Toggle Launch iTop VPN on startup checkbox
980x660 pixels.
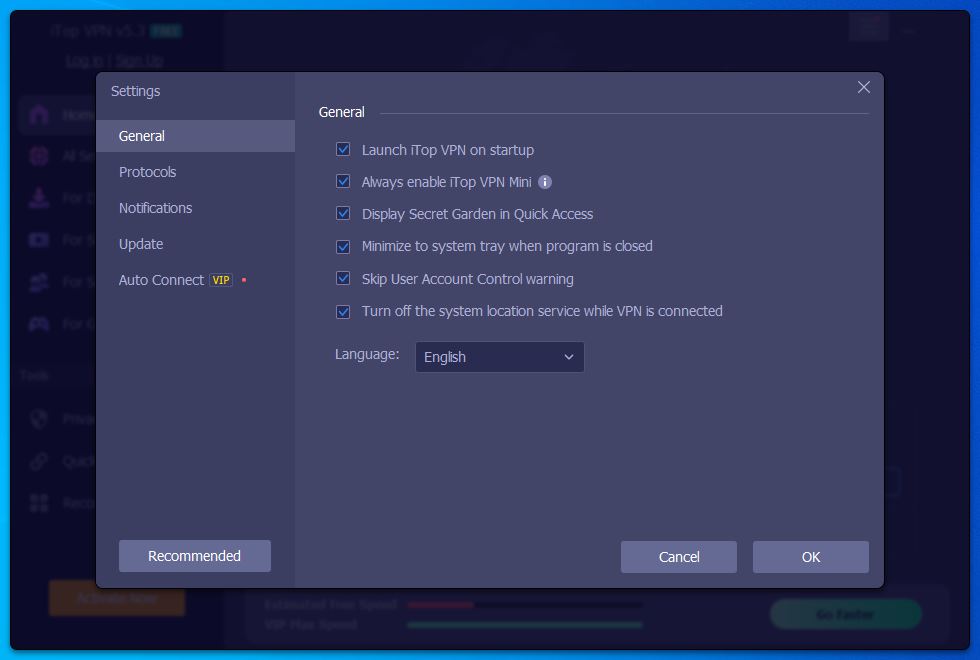[x=342, y=149]
